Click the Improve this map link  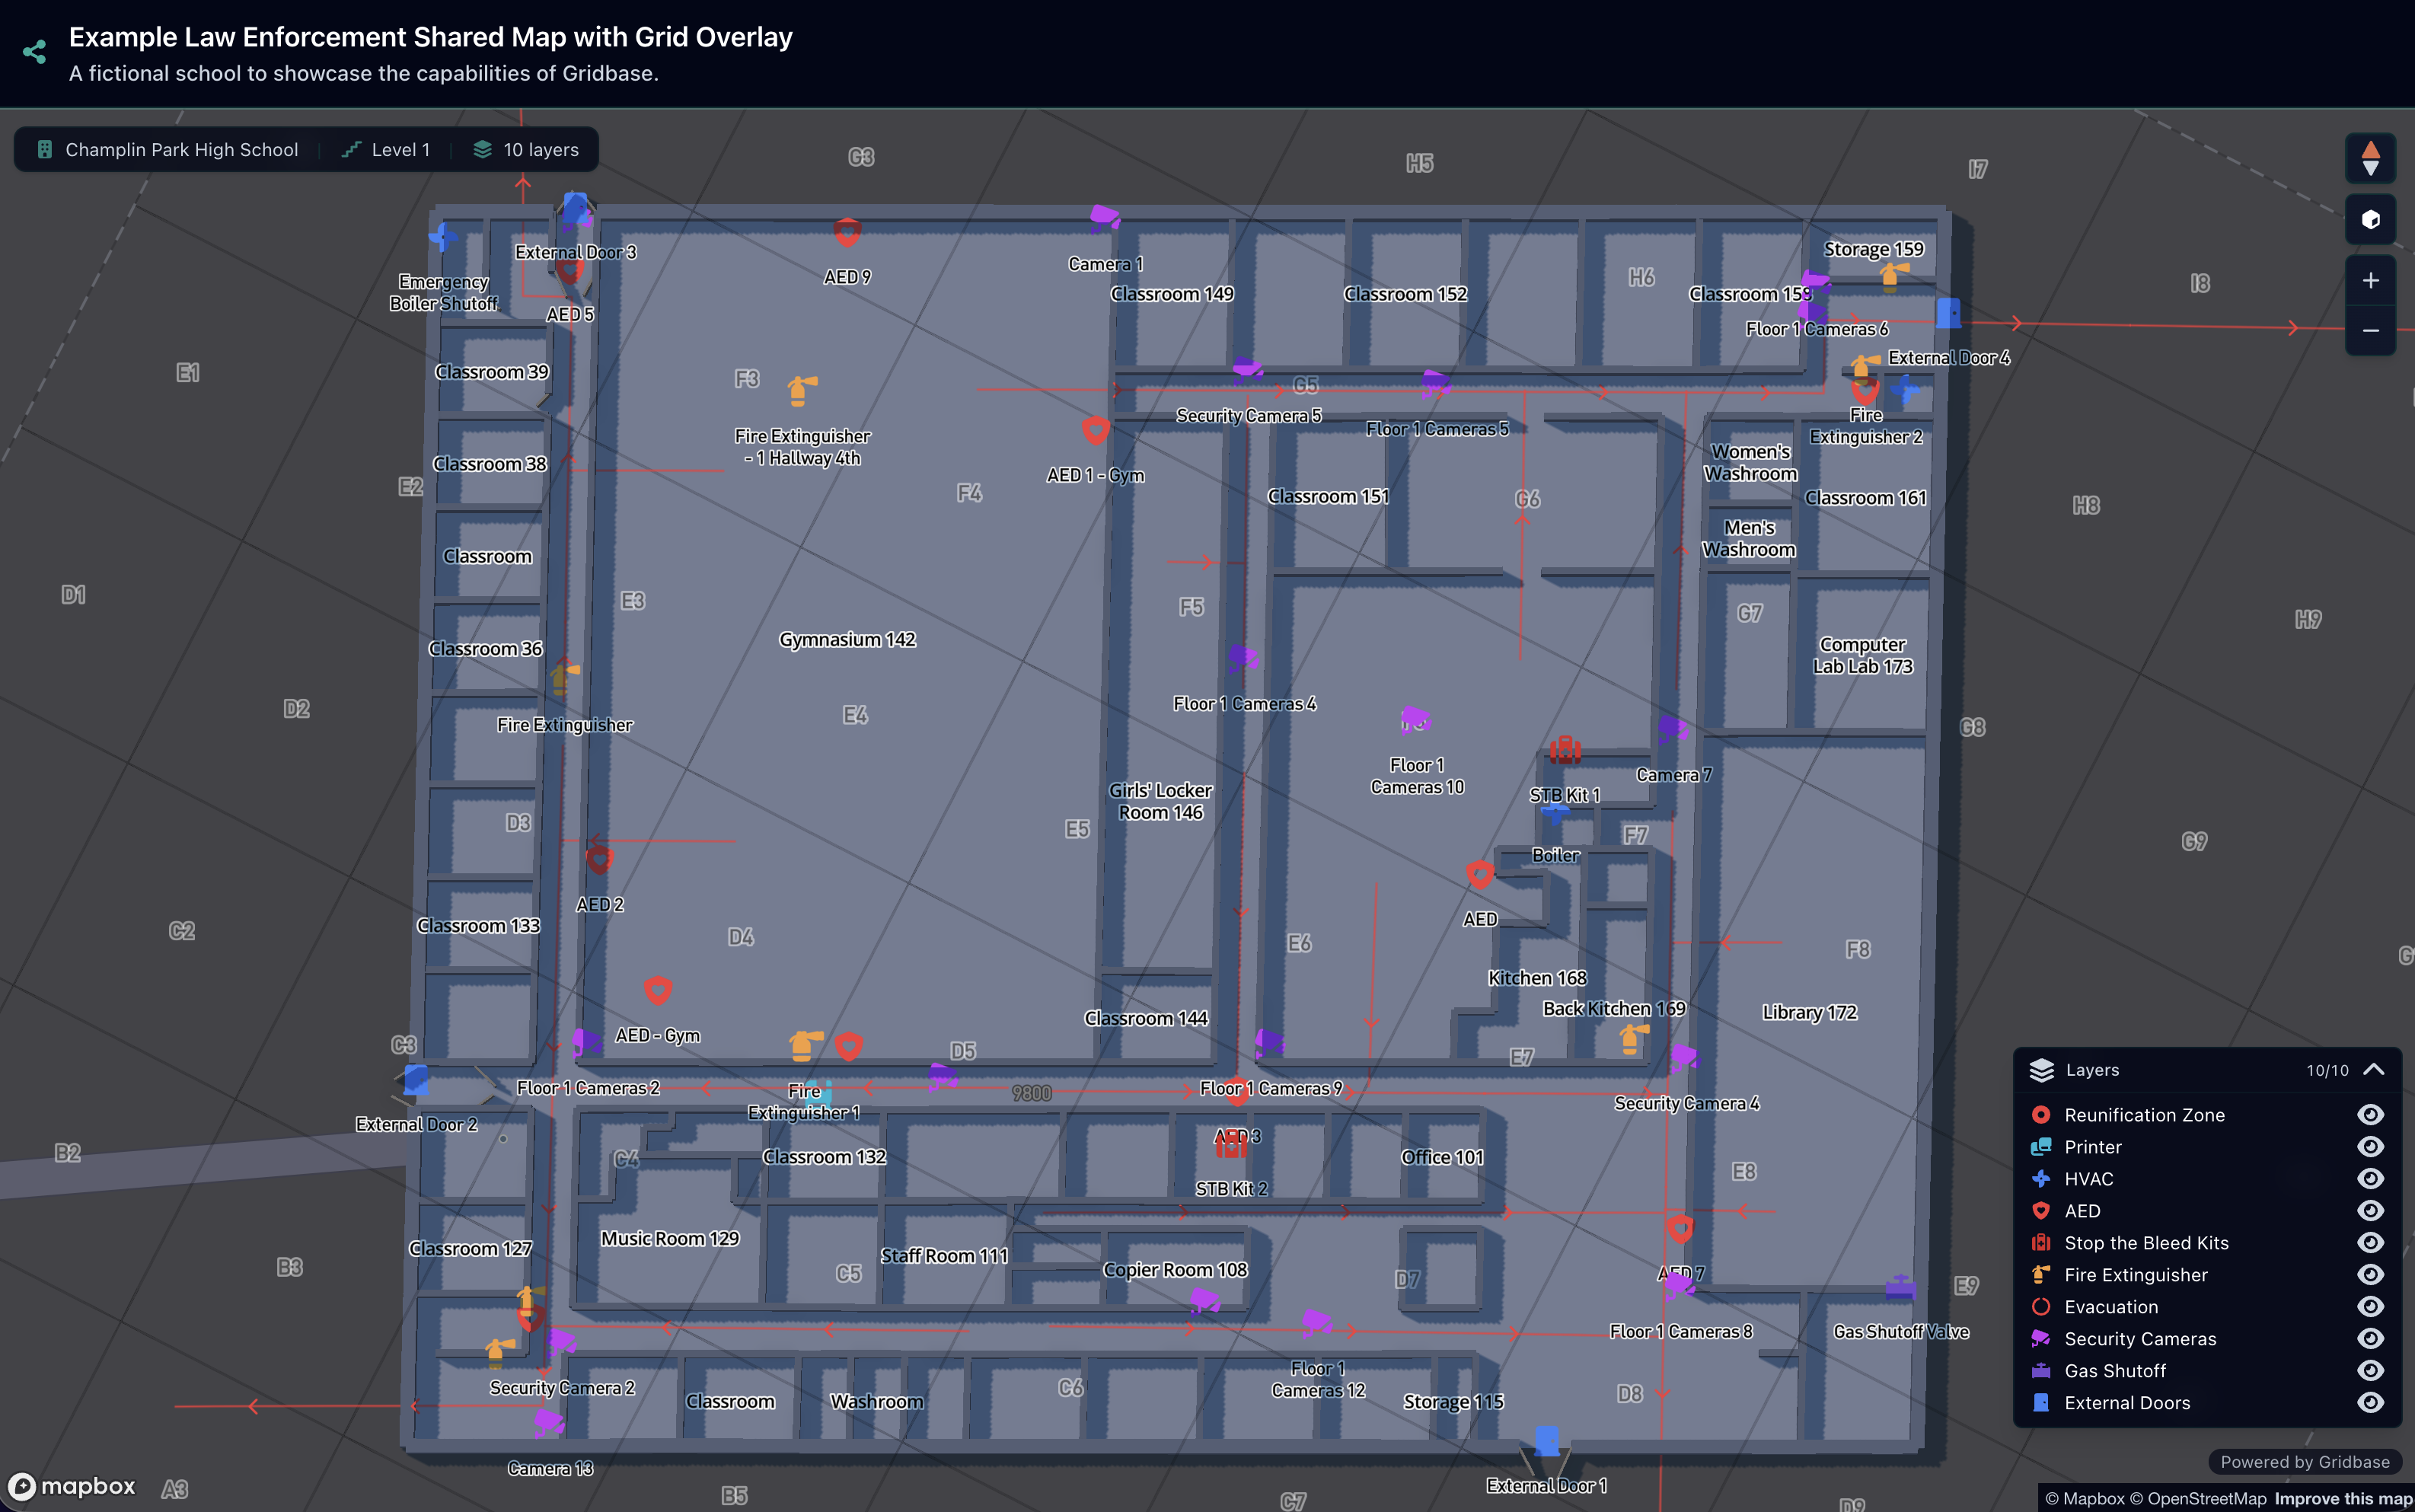pos(2343,1498)
